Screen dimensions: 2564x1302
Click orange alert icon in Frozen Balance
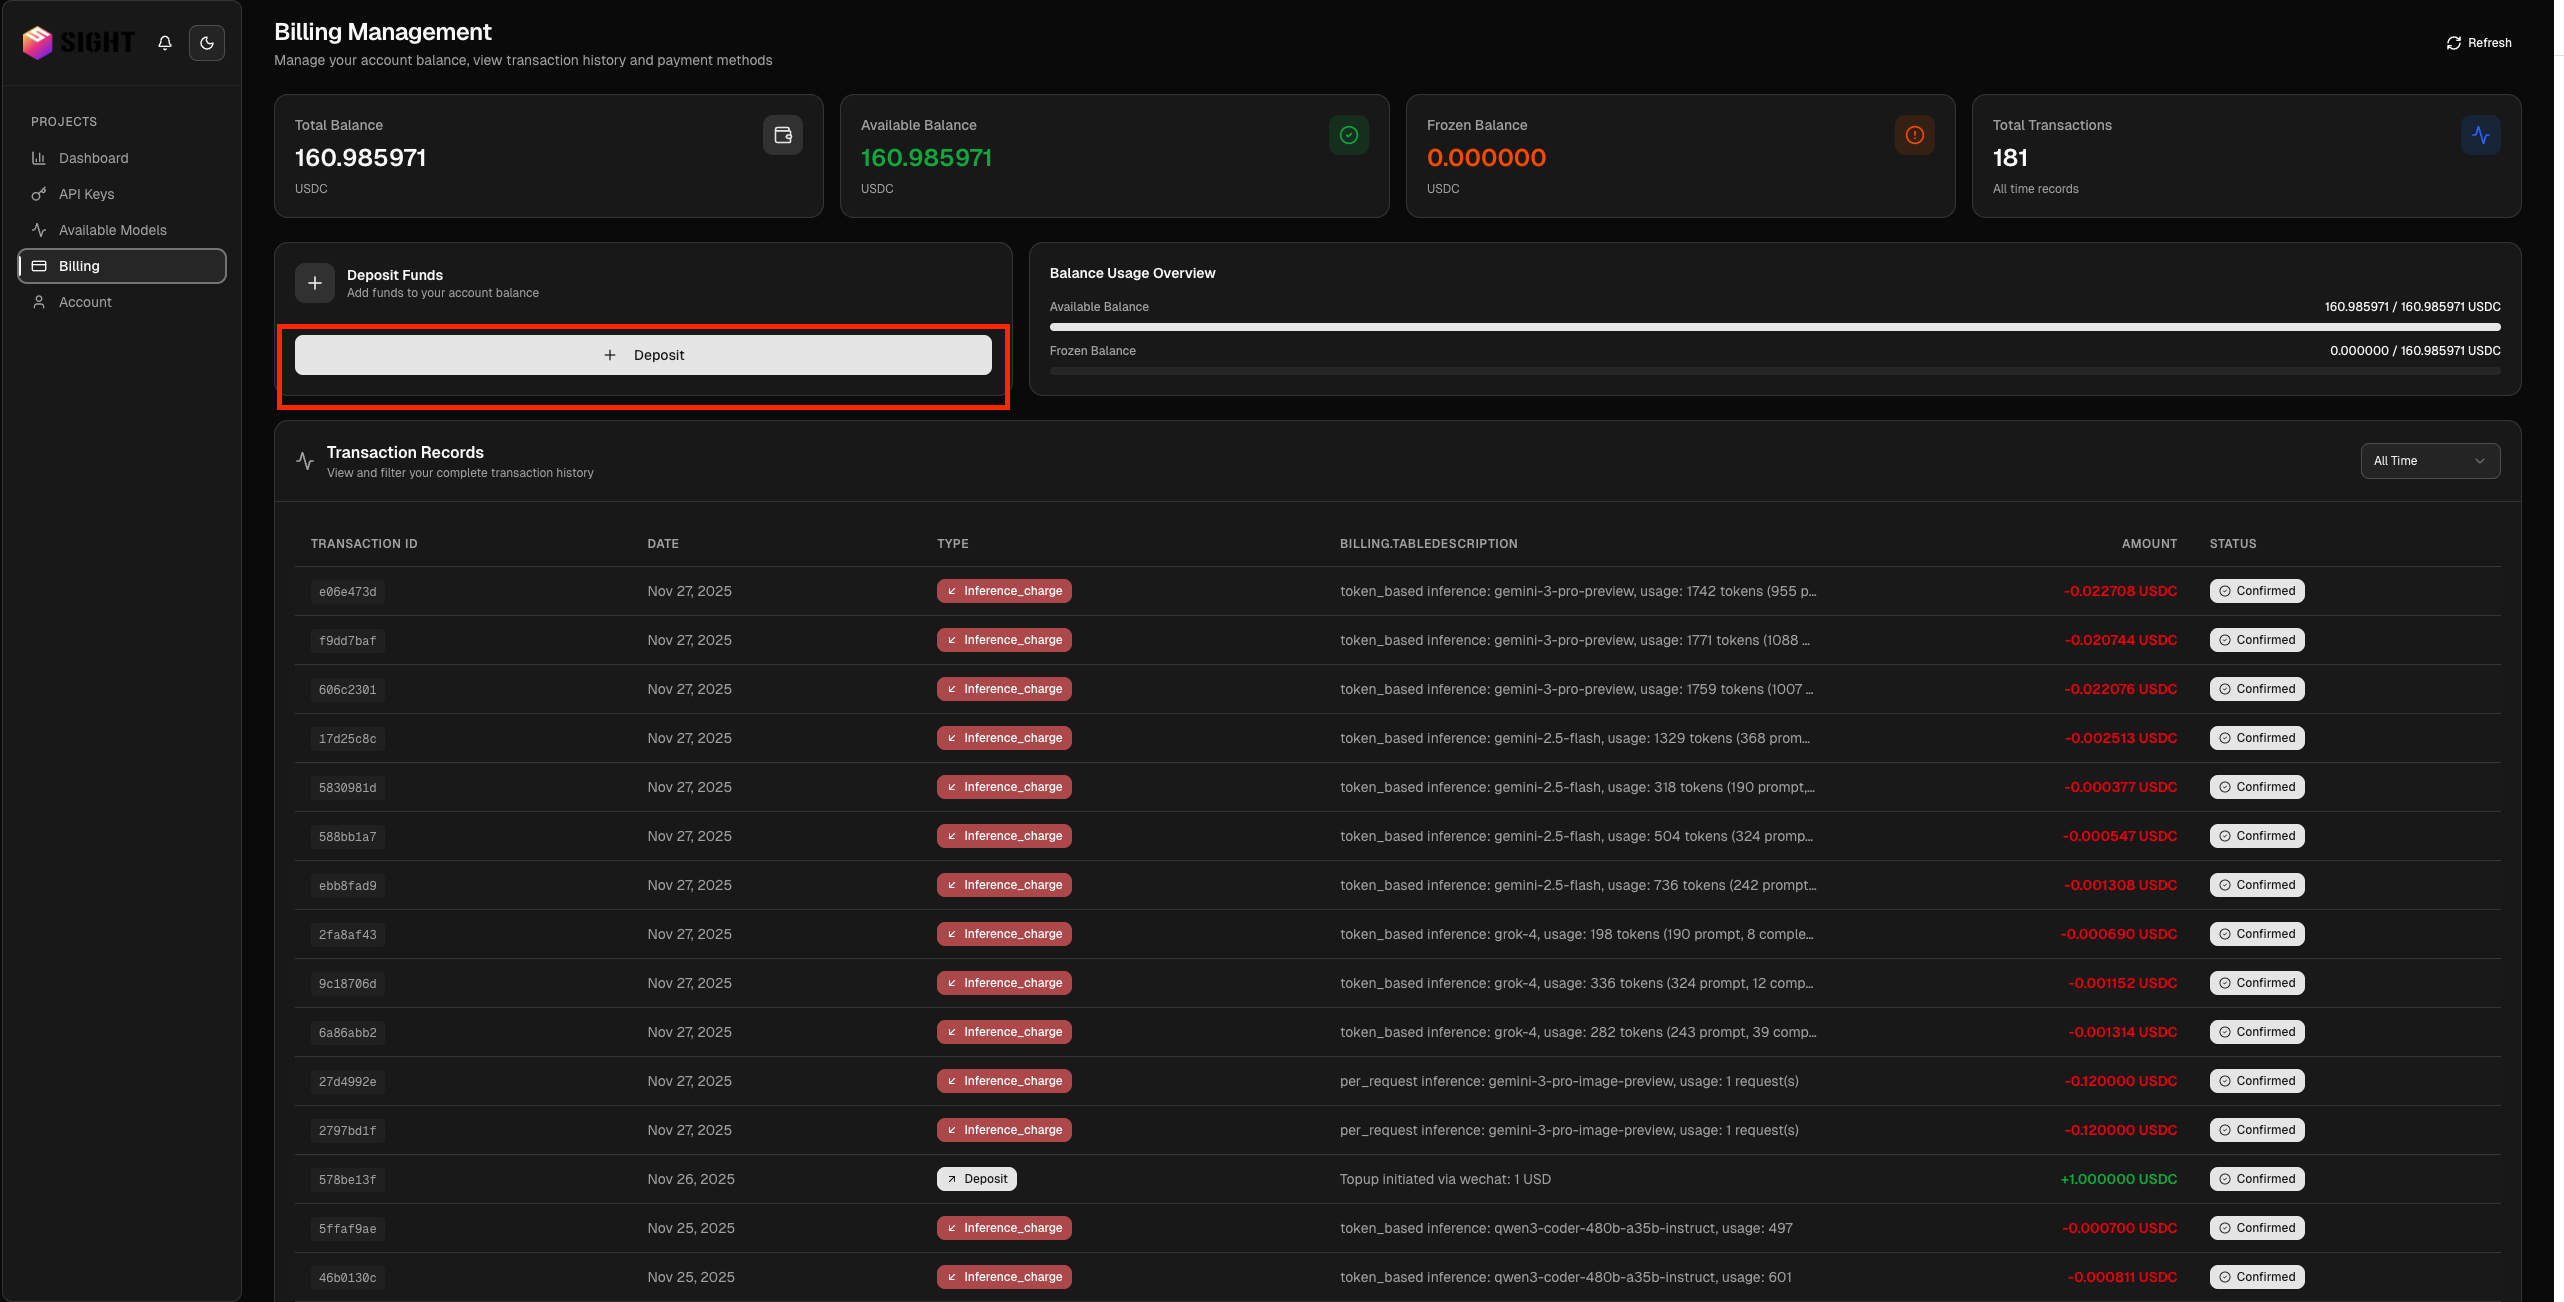click(x=1915, y=135)
